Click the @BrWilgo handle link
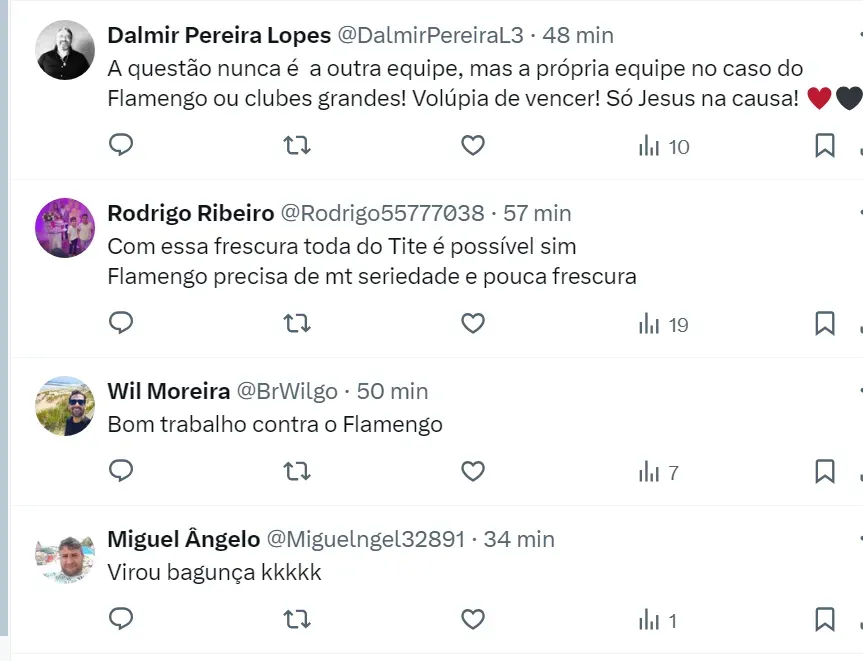The width and height of the screenshot is (863, 661). pos(286,391)
